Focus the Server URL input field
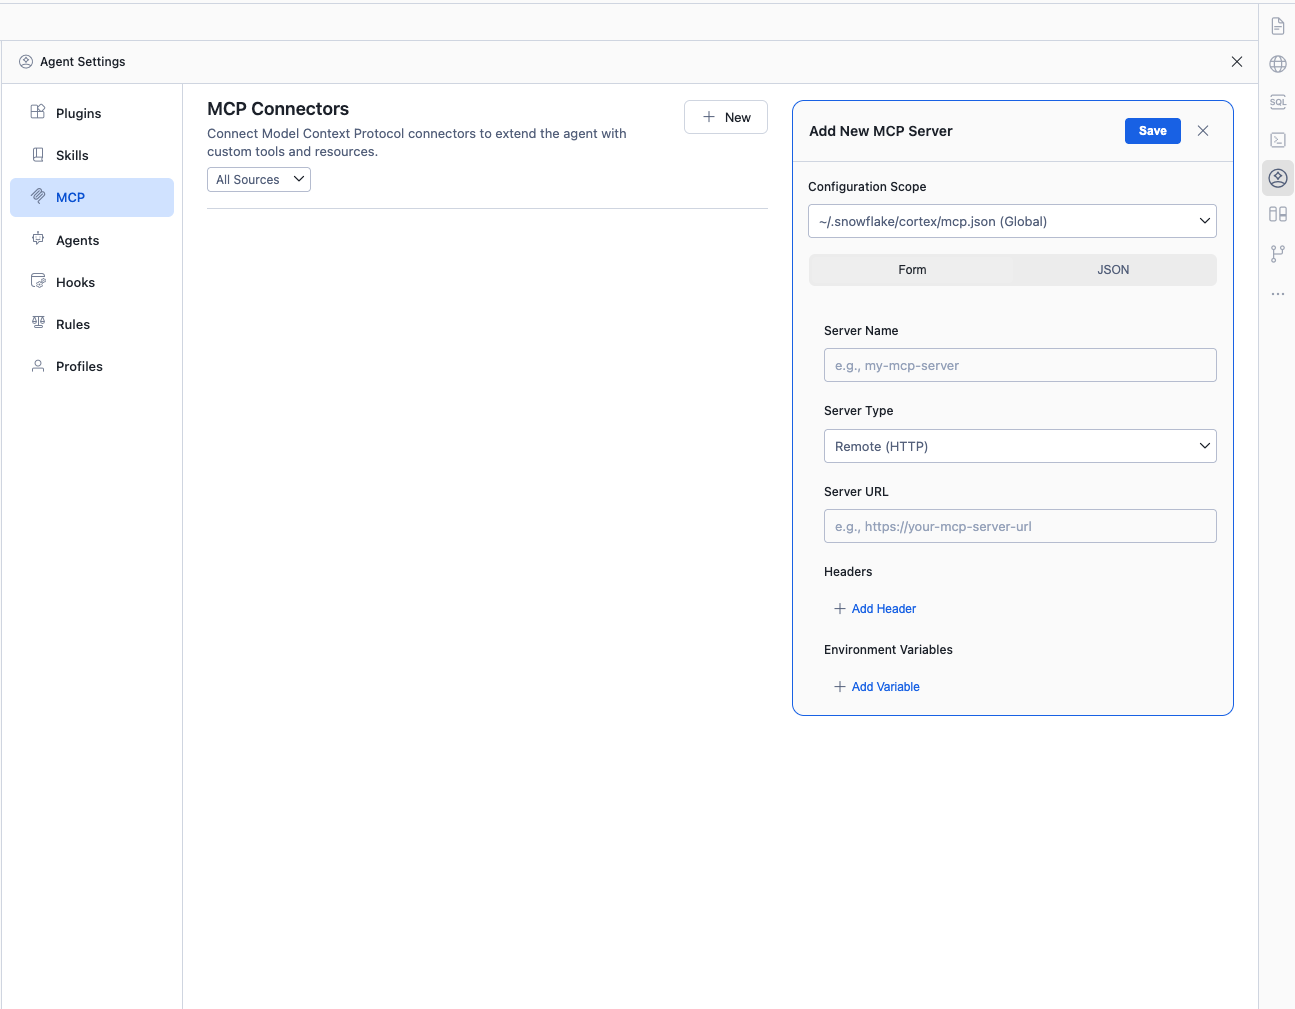The height and width of the screenshot is (1009, 1295). coord(1020,526)
